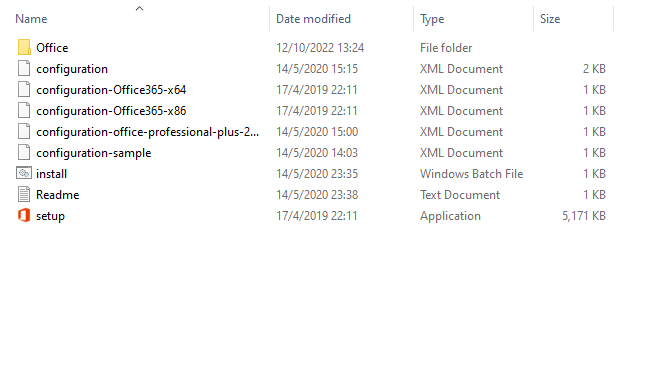Viewport: 666px width, 381px height.
Task: Click the configuration-sample file icon
Action: point(24,152)
